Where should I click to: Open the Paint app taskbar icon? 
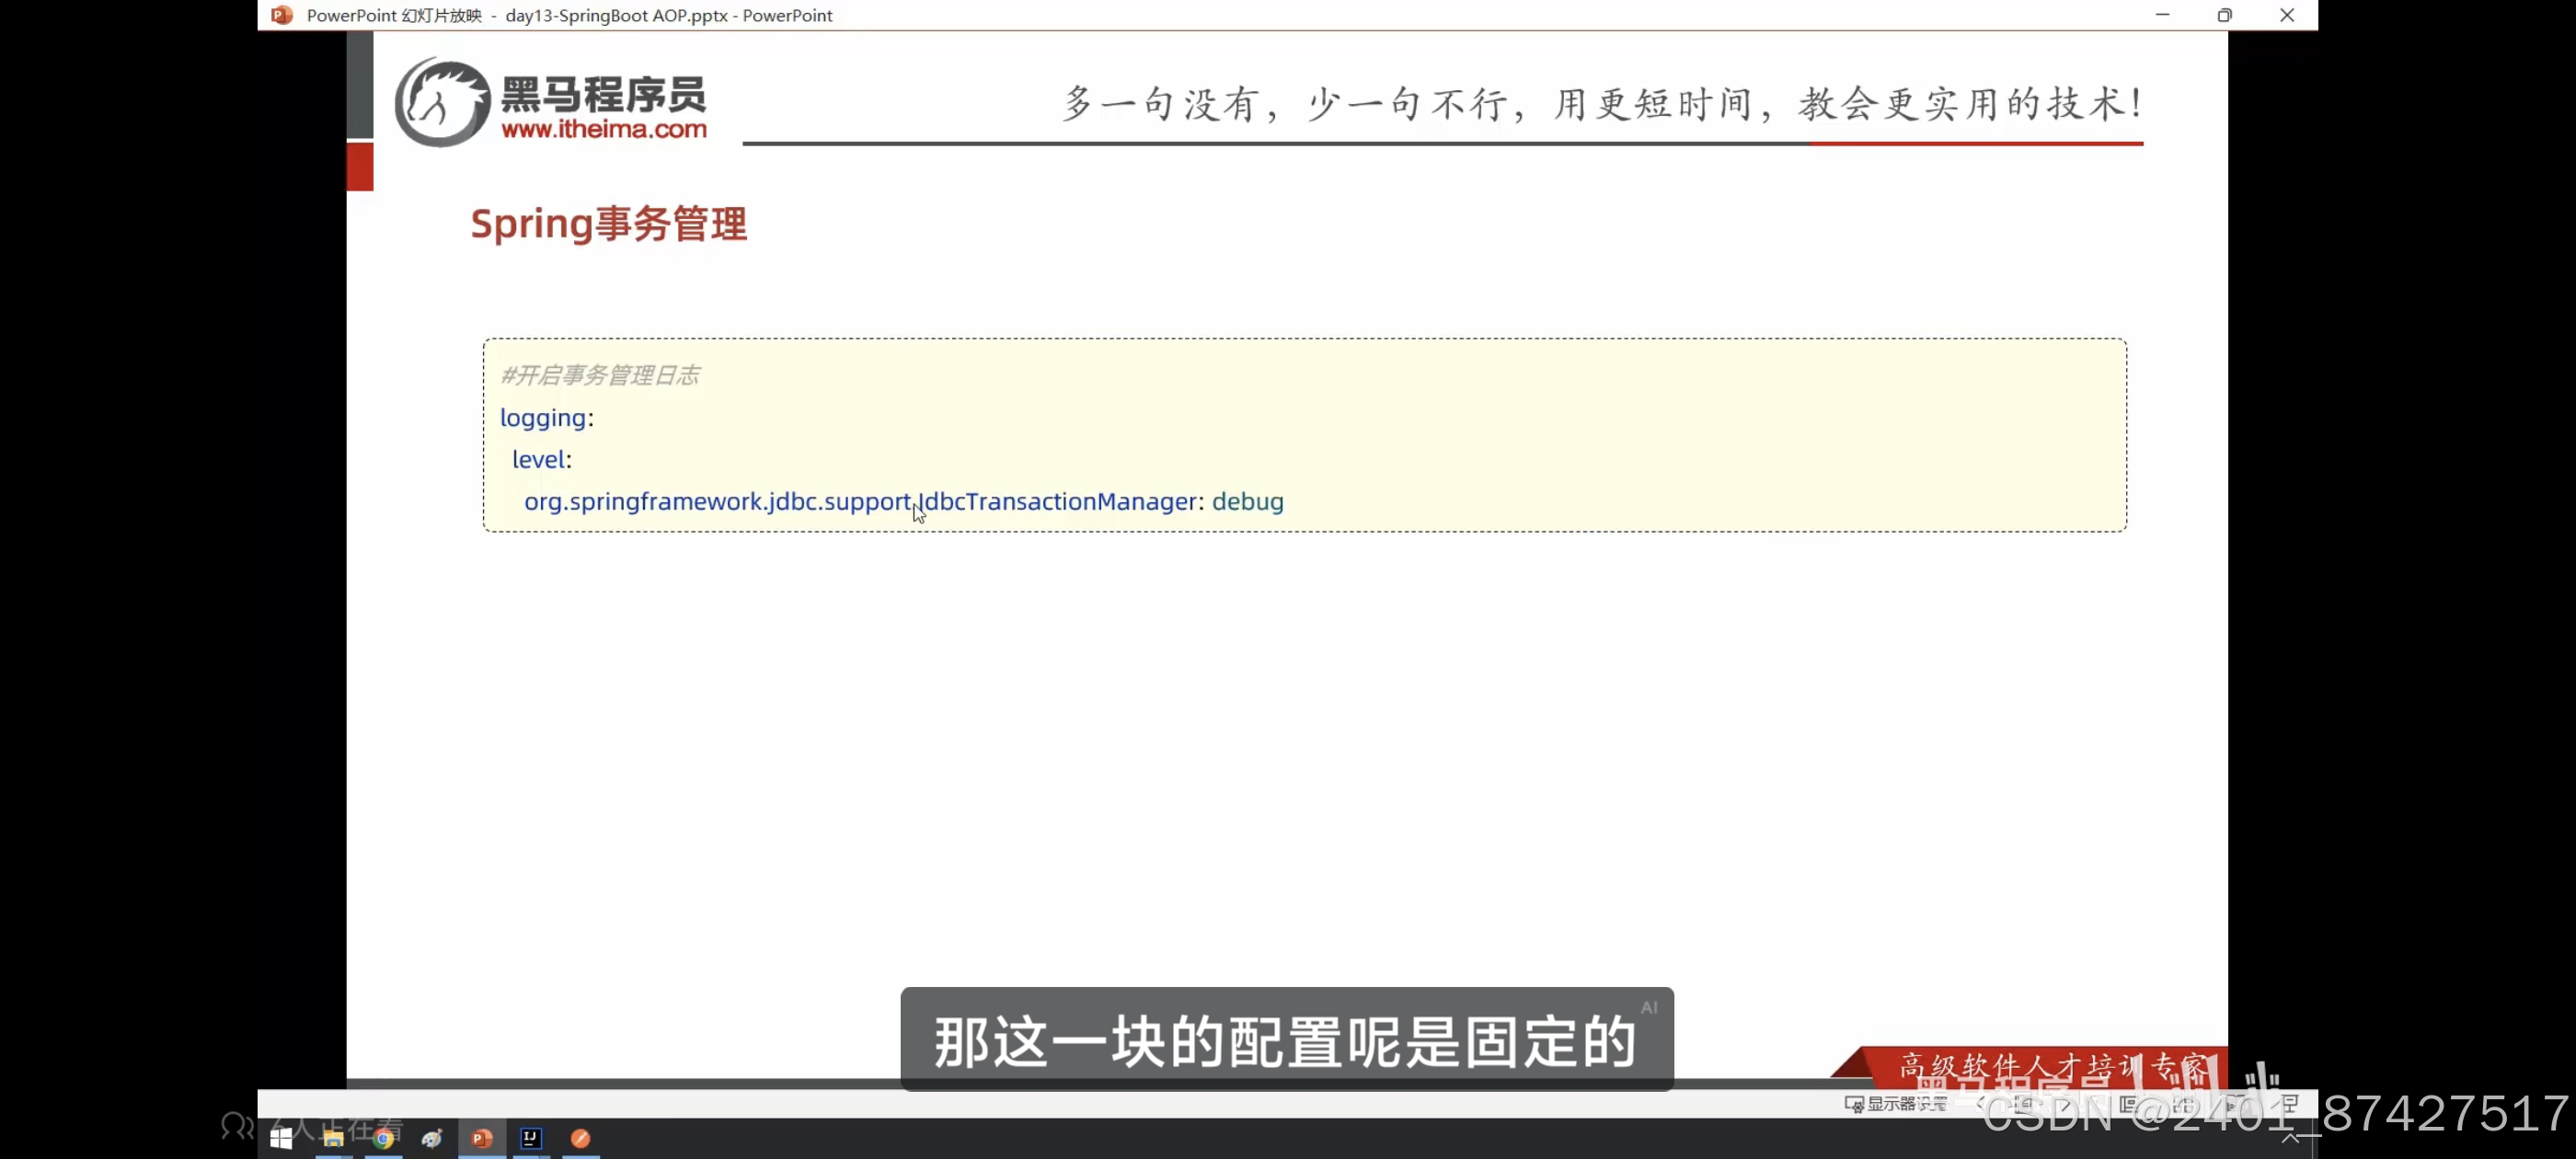(x=432, y=1138)
